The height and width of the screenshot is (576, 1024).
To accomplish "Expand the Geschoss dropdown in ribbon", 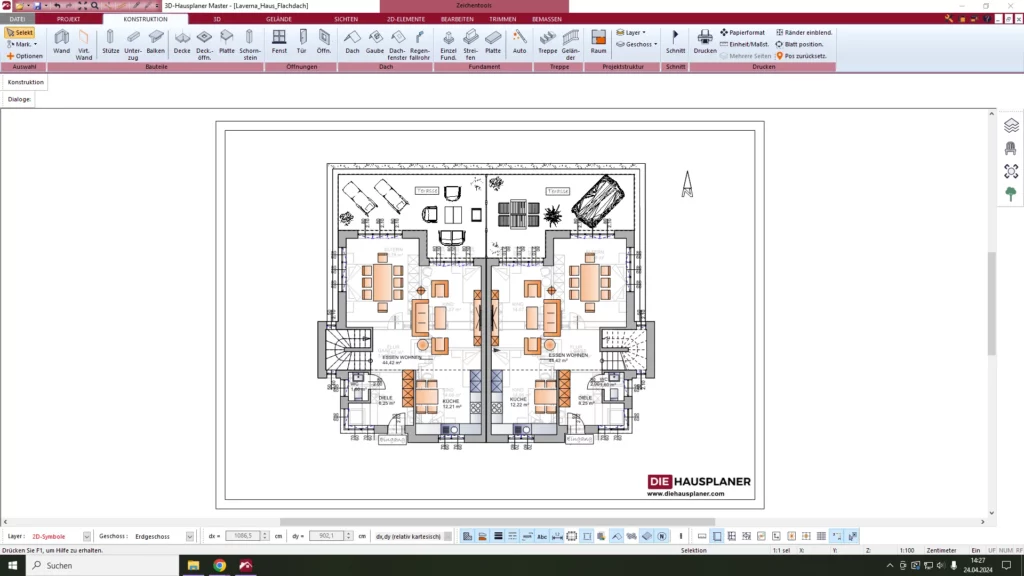I will click(x=637, y=44).
